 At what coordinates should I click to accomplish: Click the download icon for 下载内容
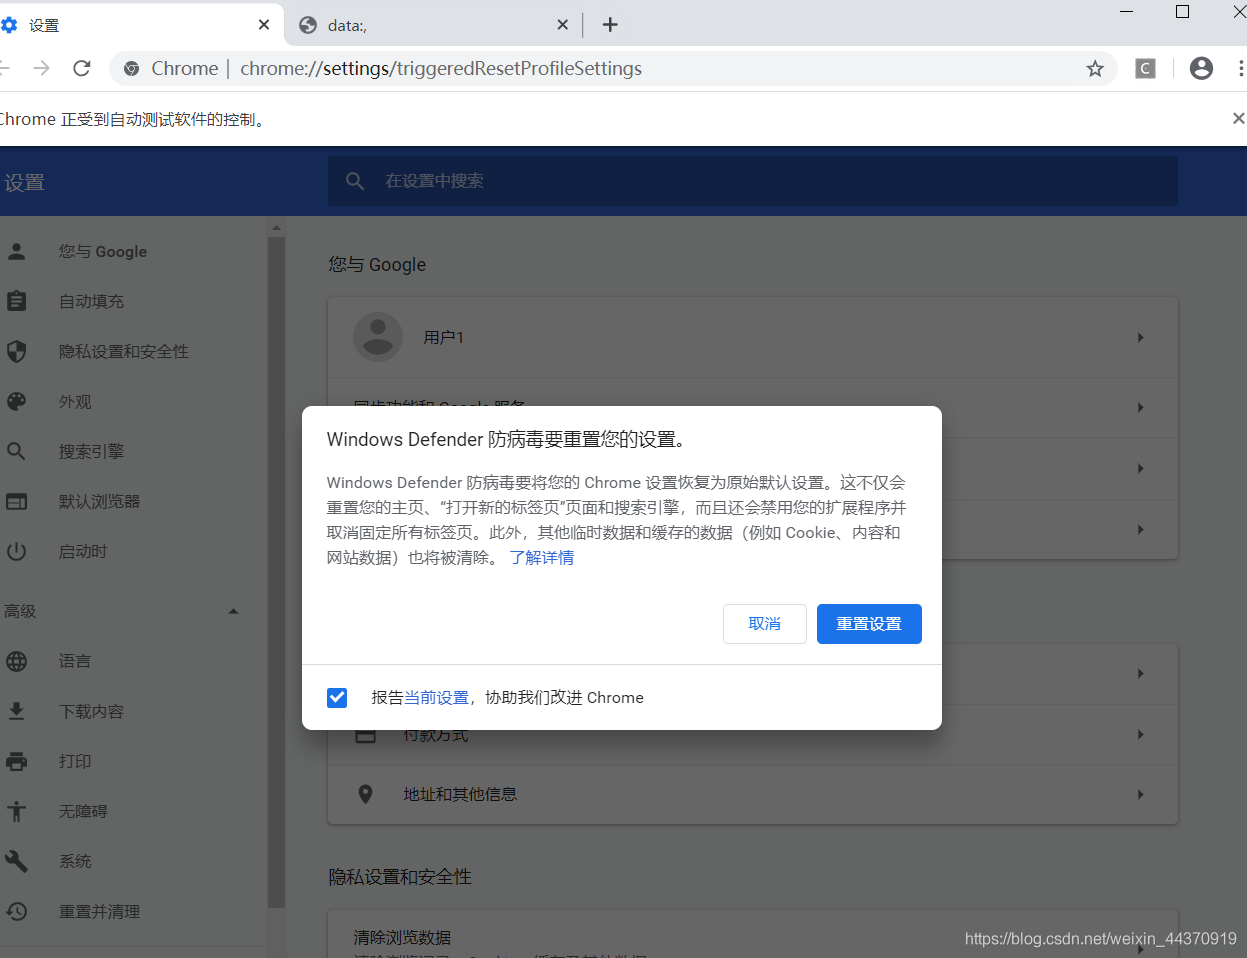17,711
